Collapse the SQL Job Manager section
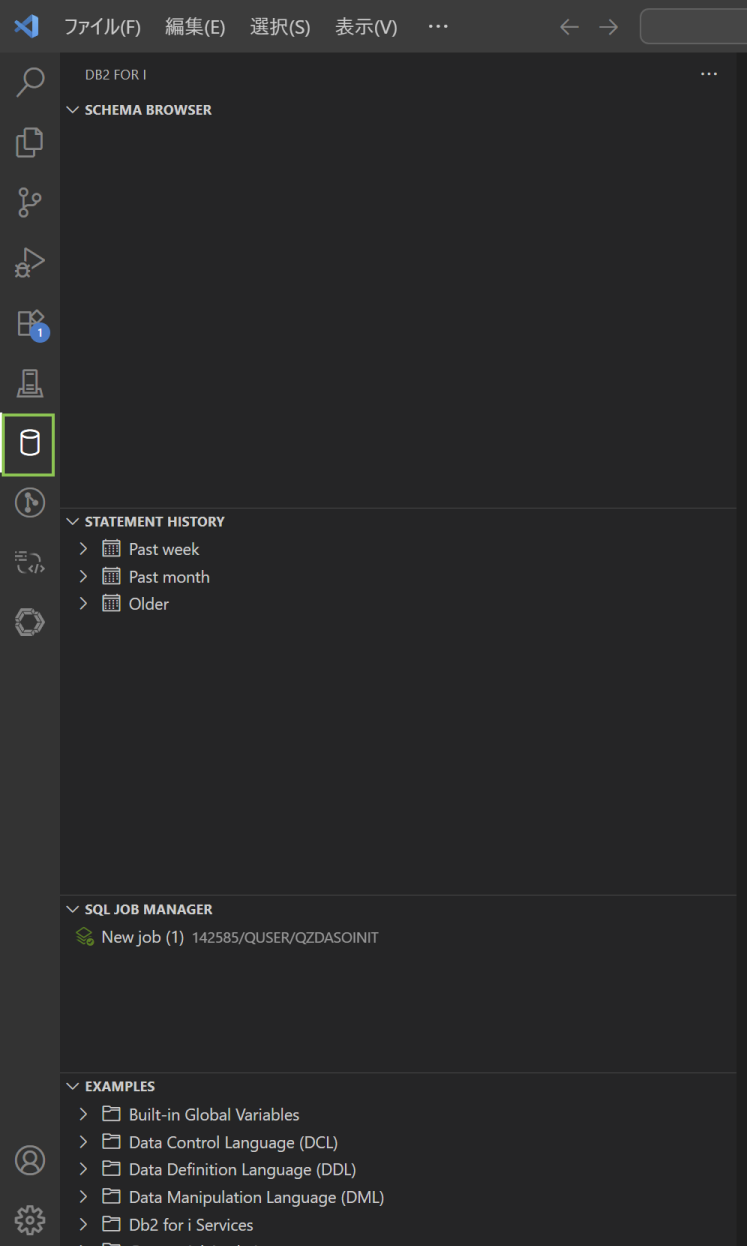Viewport: 747px width, 1246px height. [x=72, y=910]
